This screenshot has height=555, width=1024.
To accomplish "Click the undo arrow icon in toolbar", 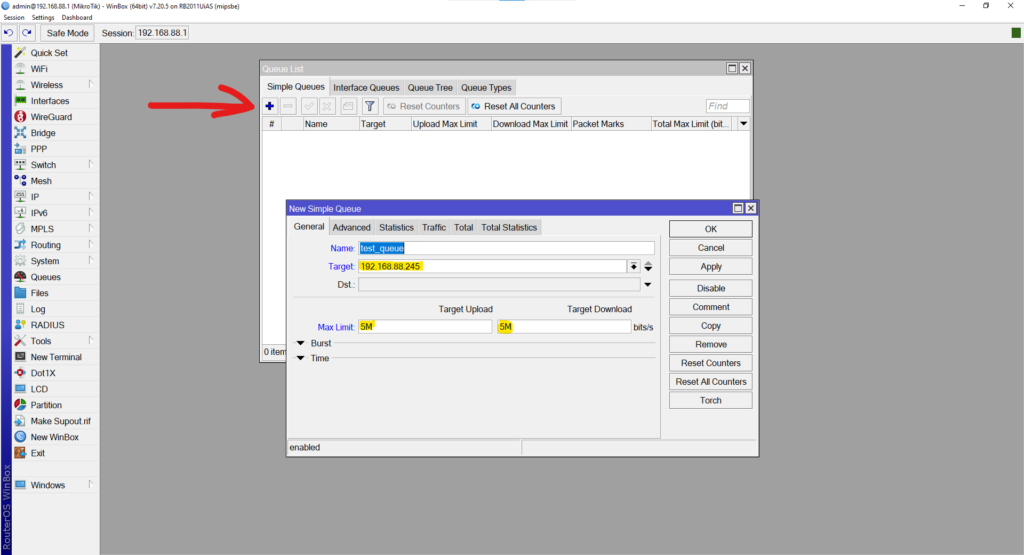I will tap(9, 33).
